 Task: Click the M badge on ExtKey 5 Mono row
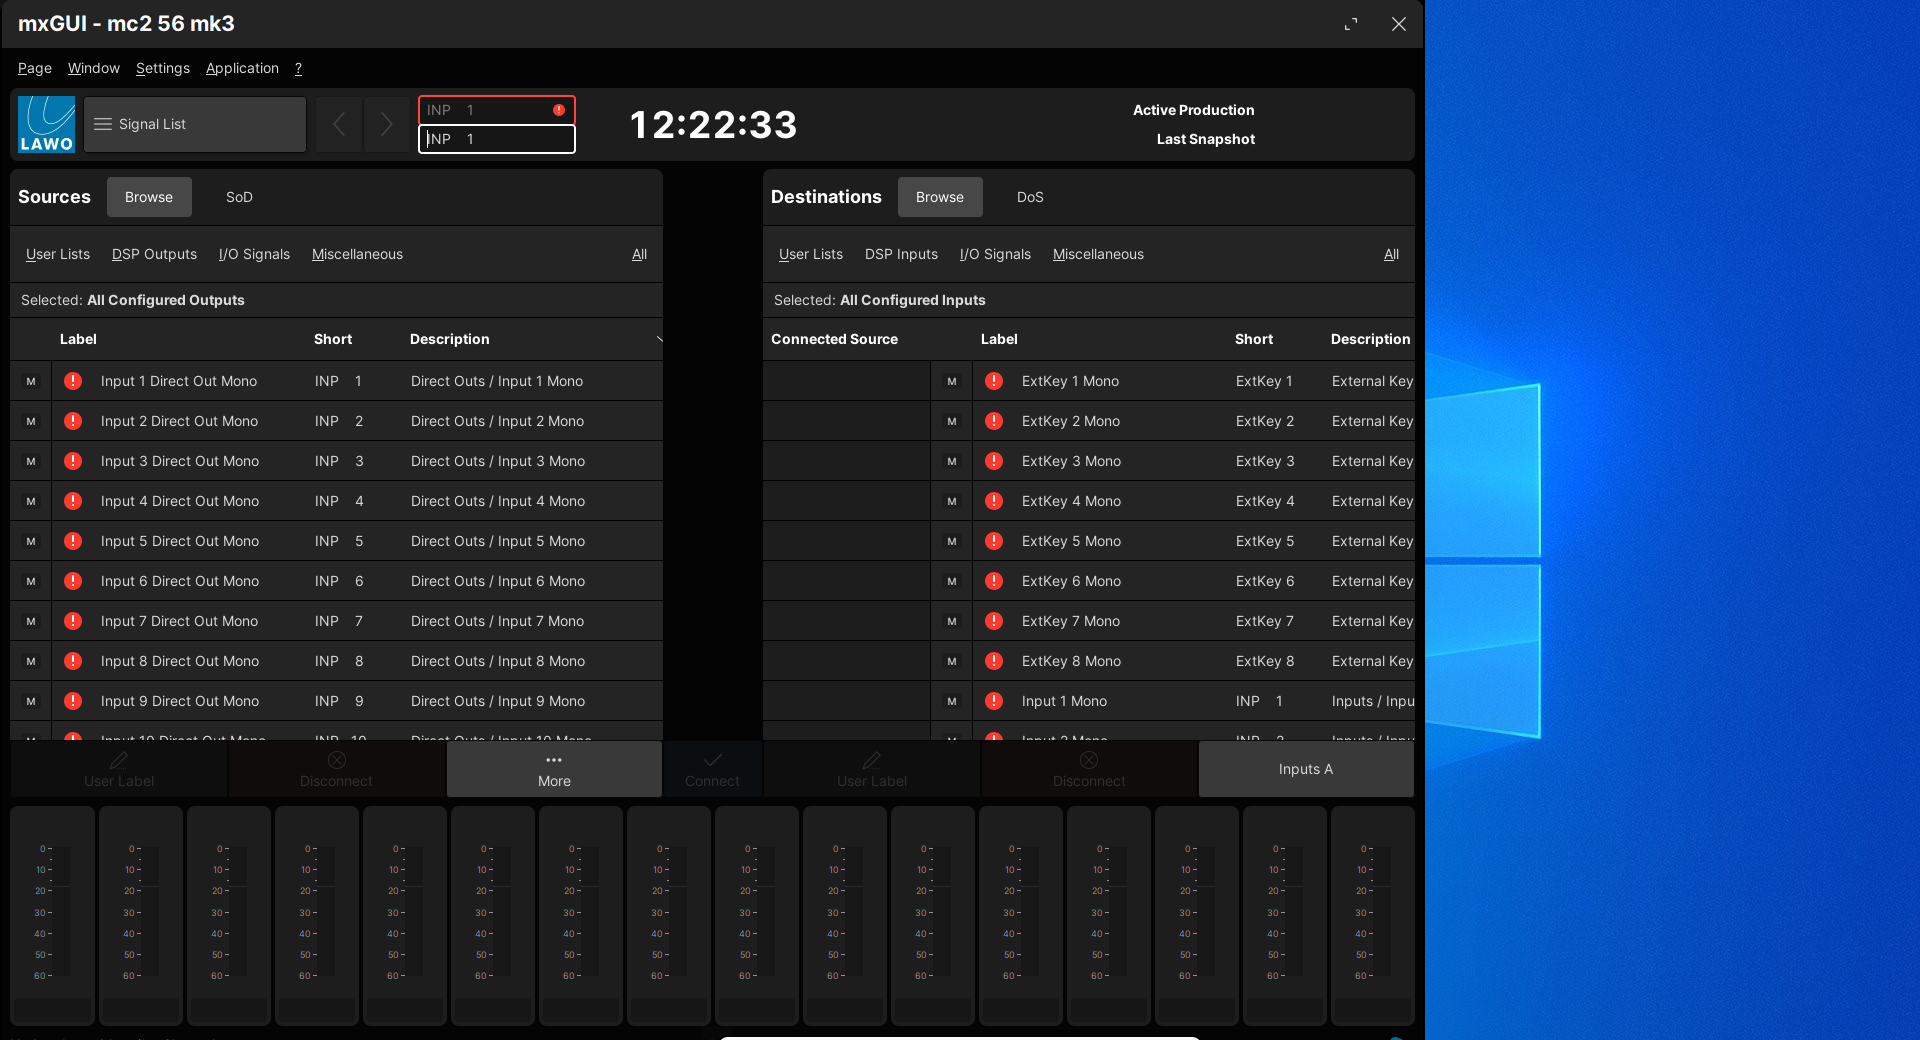point(952,541)
